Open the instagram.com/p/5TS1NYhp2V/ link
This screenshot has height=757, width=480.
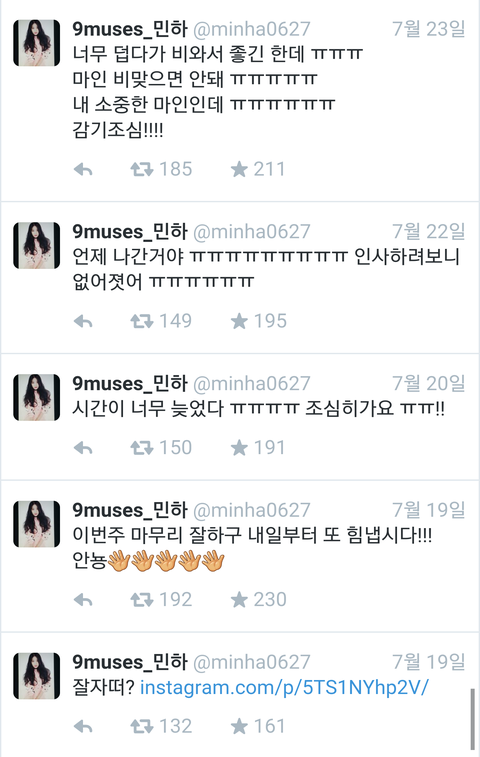tap(284, 687)
